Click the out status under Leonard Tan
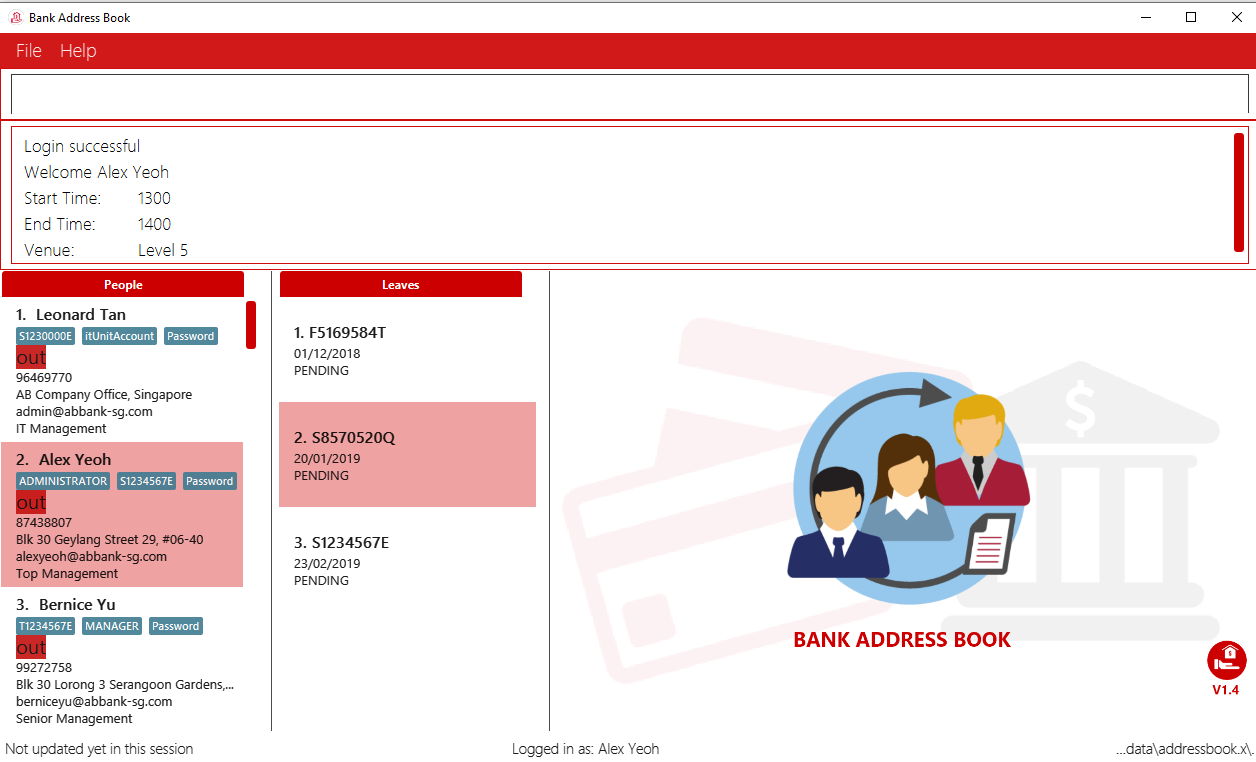Screen dimensions: 1256x762 tap(31, 358)
